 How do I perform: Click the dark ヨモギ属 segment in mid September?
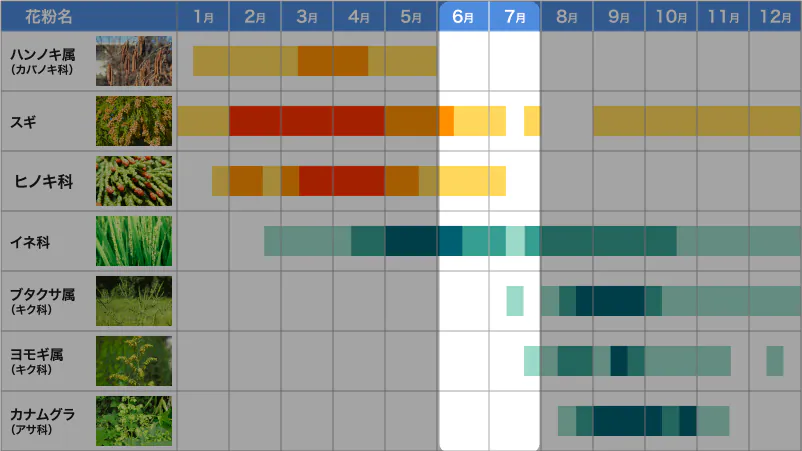619,361
